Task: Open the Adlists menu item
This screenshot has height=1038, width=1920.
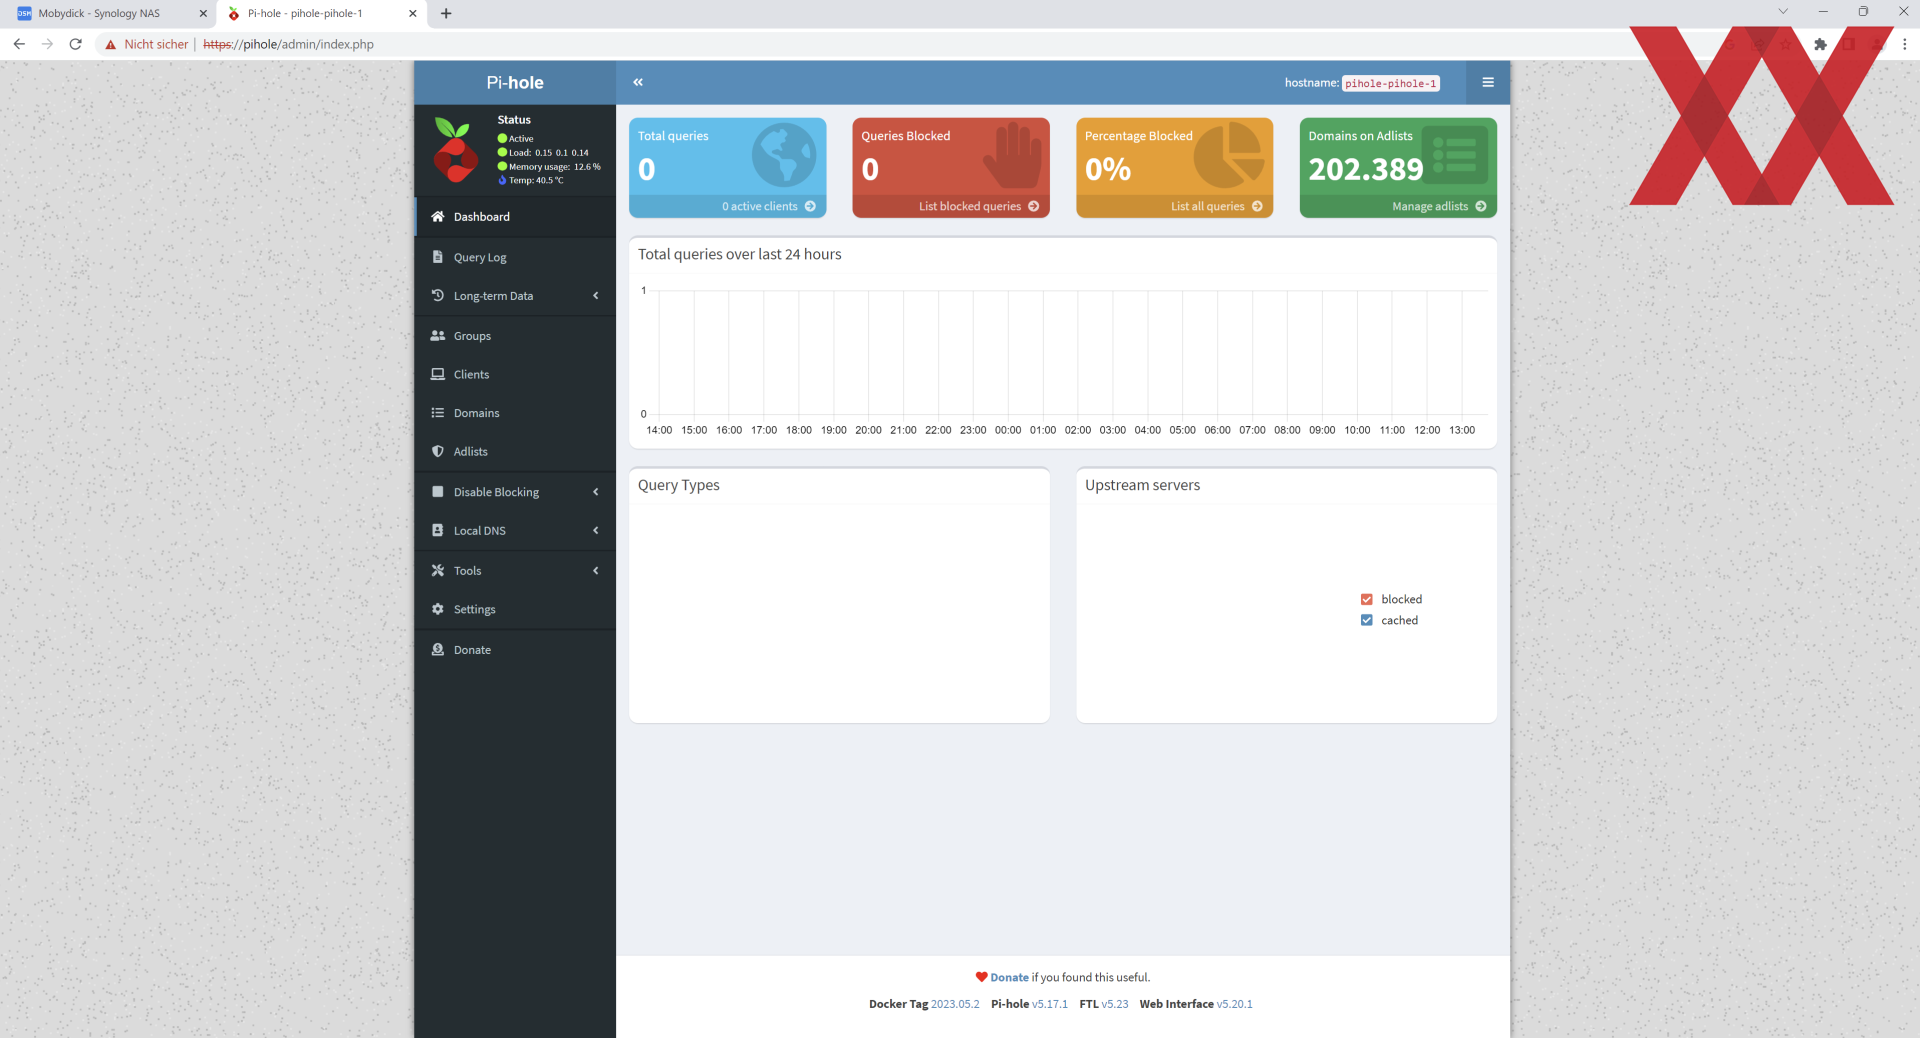Action: point(515,451)
